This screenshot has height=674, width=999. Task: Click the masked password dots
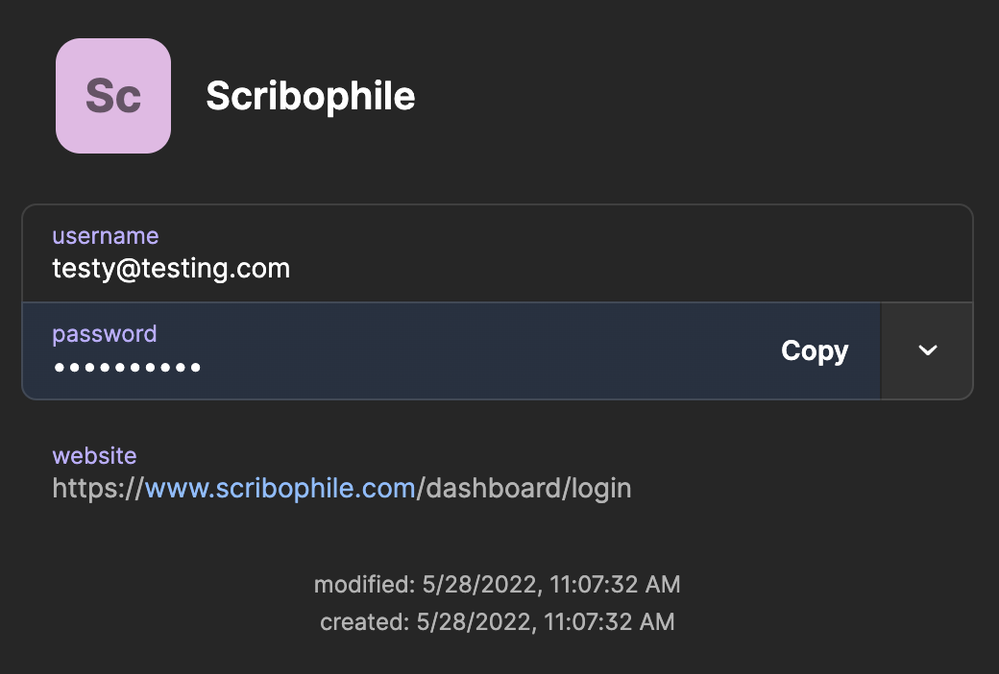pyautogui.click(x=127, y=368)
